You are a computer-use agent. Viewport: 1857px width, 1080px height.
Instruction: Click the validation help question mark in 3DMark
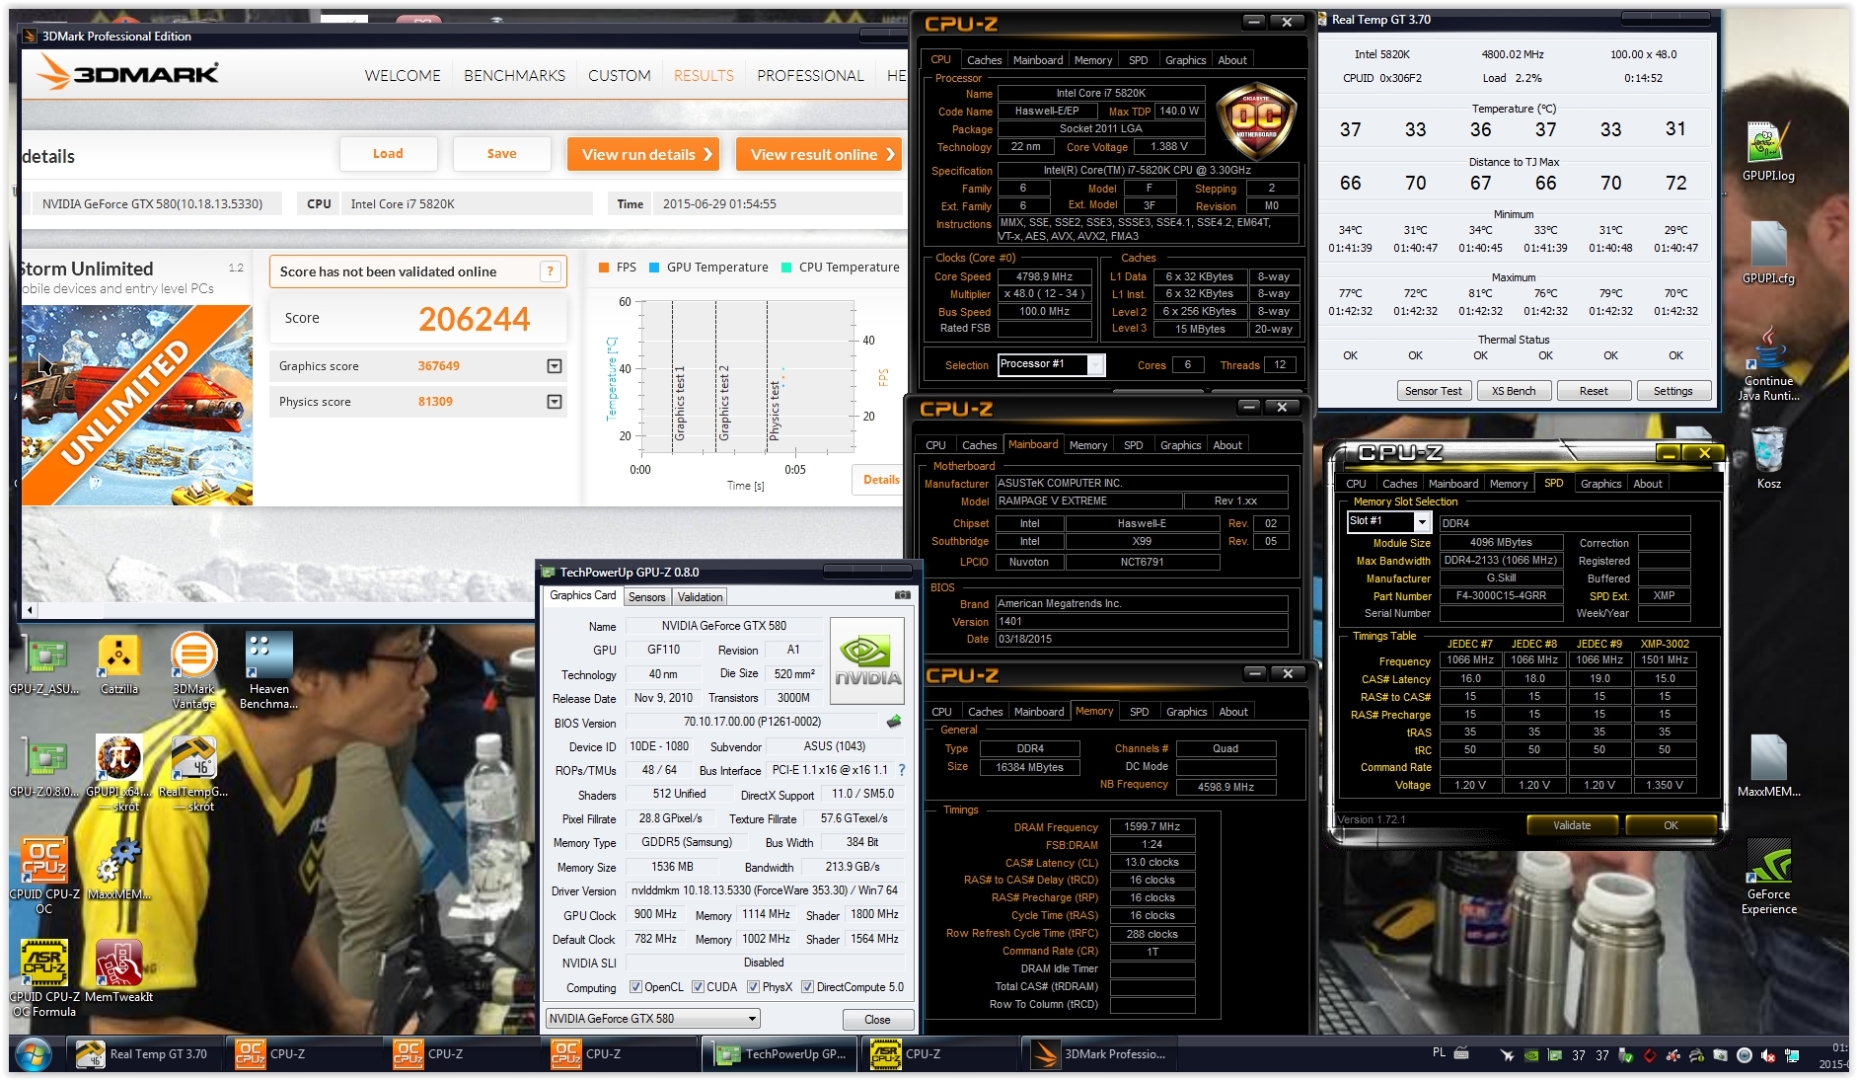[550, 271]
